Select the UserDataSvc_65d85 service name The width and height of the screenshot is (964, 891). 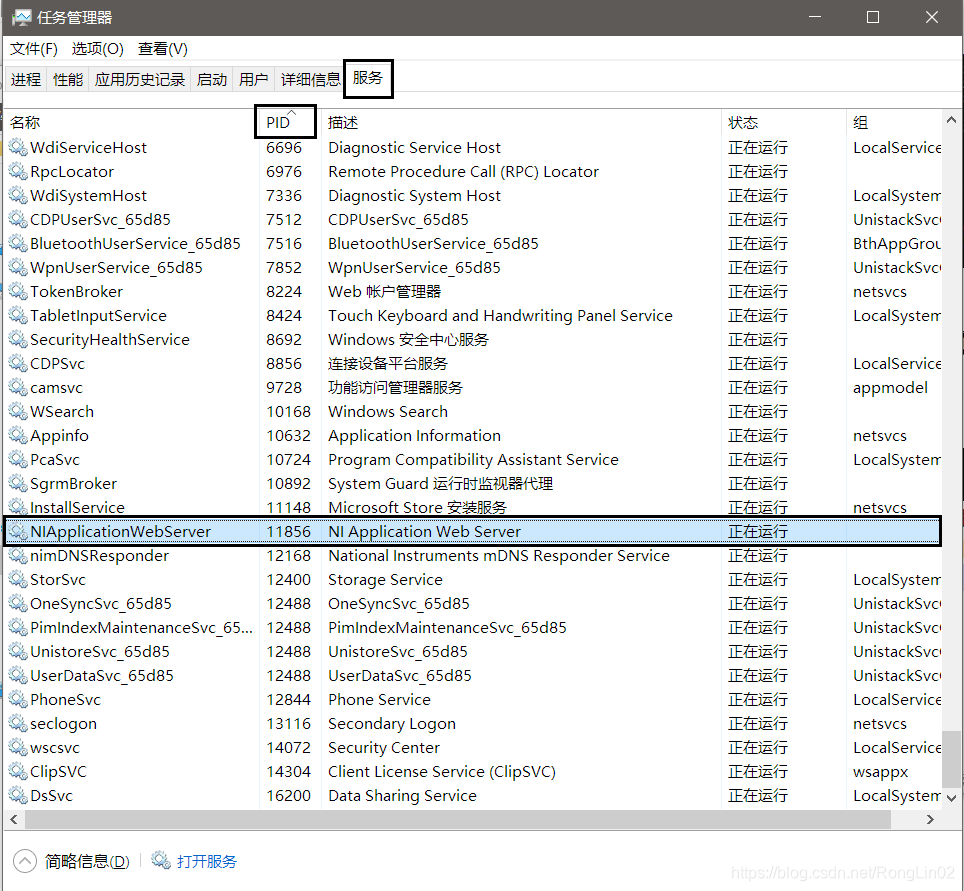pyautogui.click(x=102, y=675)
